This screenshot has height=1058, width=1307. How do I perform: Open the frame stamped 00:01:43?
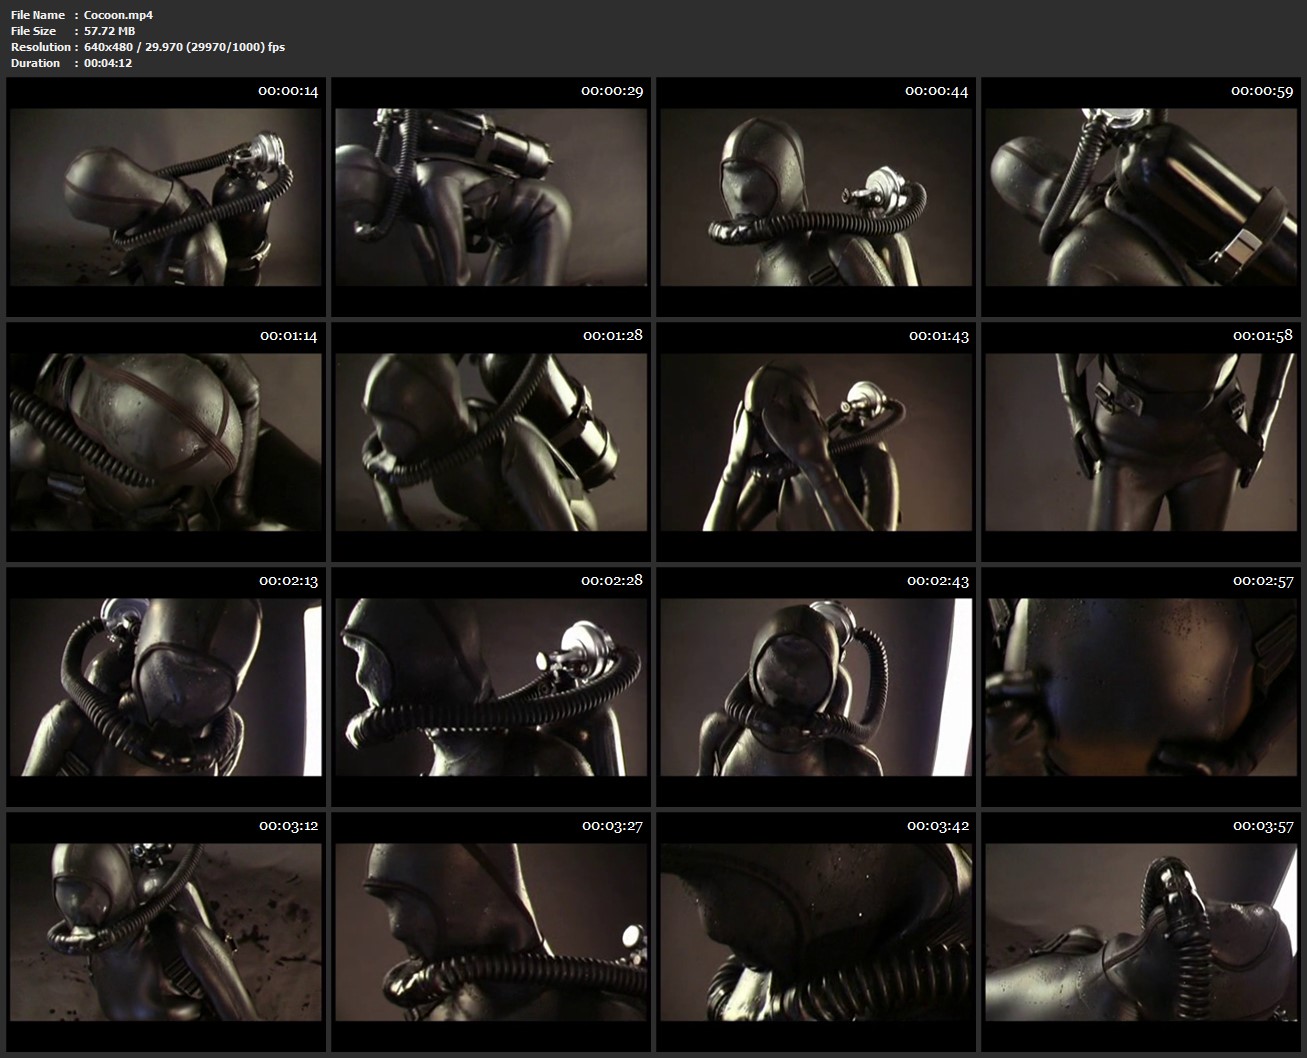(816, 442)
